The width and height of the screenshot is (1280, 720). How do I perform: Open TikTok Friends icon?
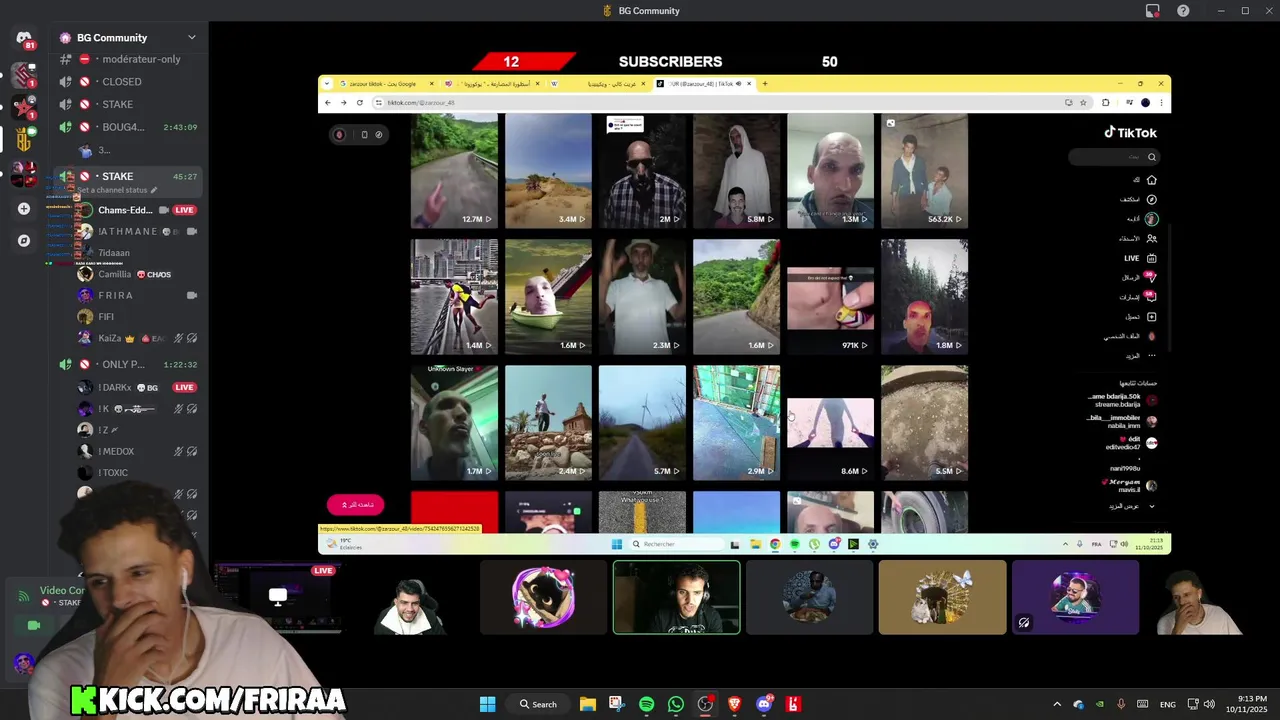point(1152,238)
